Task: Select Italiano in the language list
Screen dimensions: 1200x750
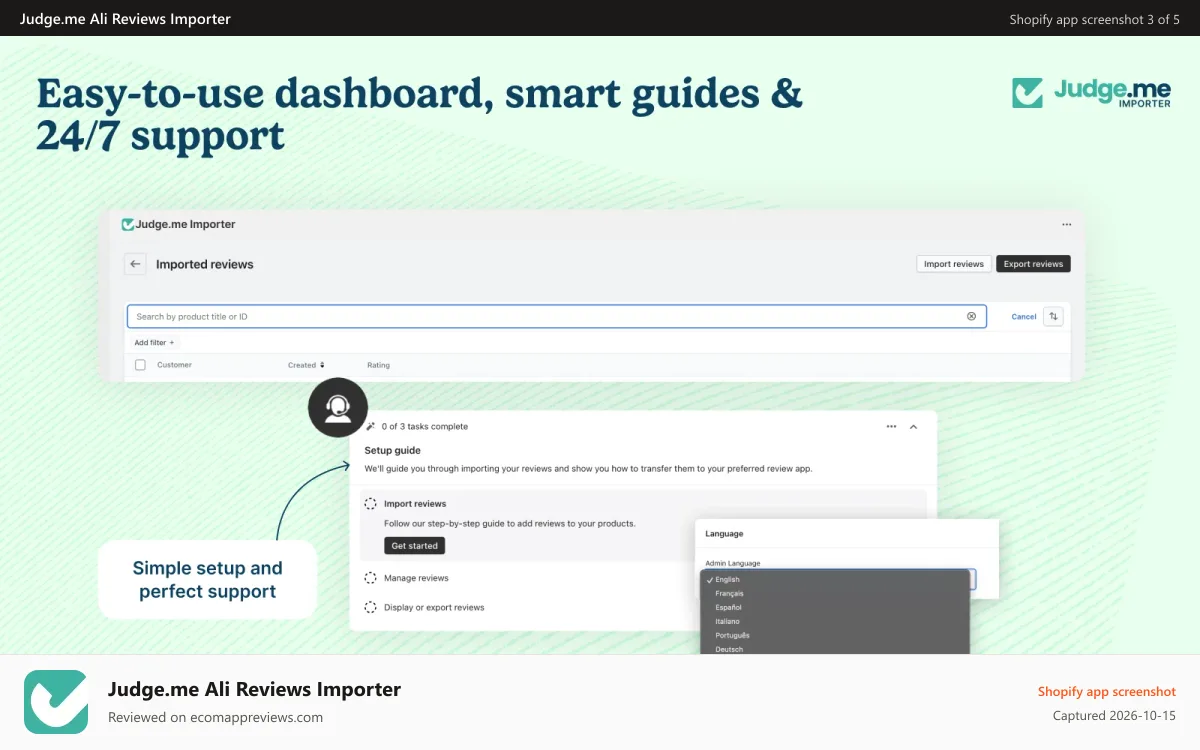Action: pyautogui.click(x=835, y=622)
